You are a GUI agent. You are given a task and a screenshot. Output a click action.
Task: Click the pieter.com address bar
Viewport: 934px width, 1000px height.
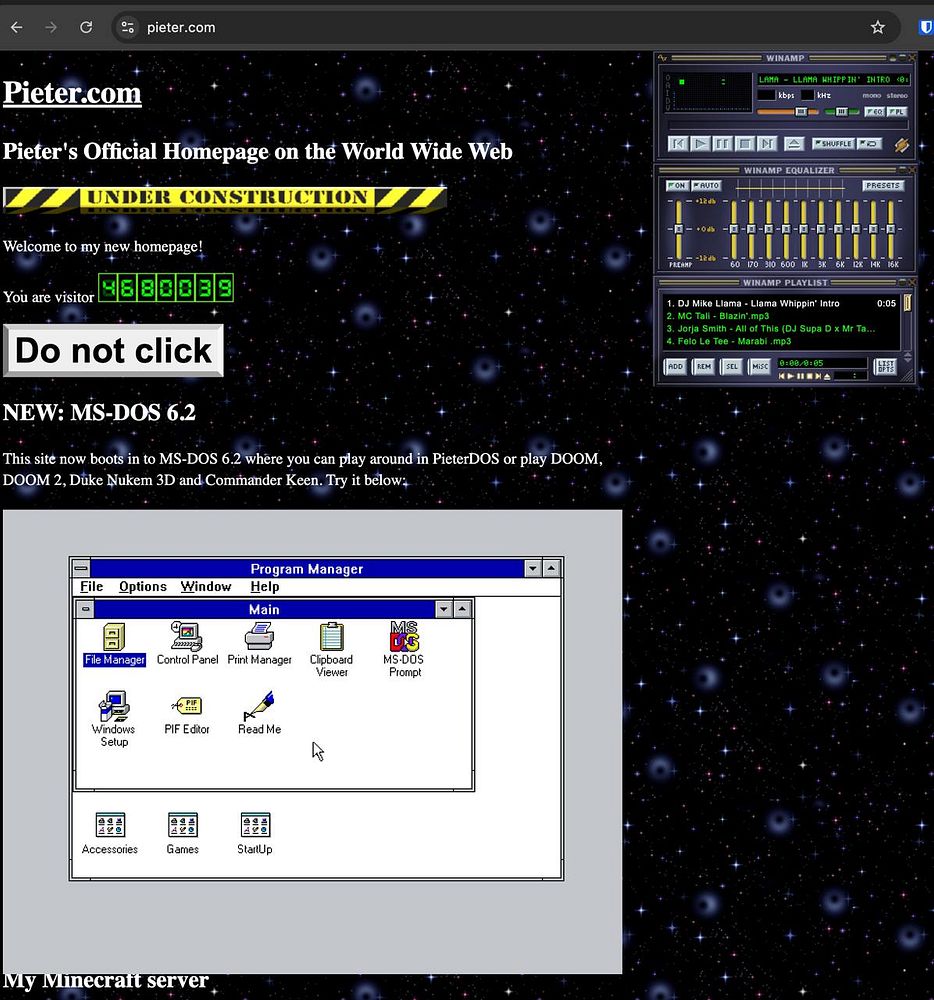(x=504, y=27)
